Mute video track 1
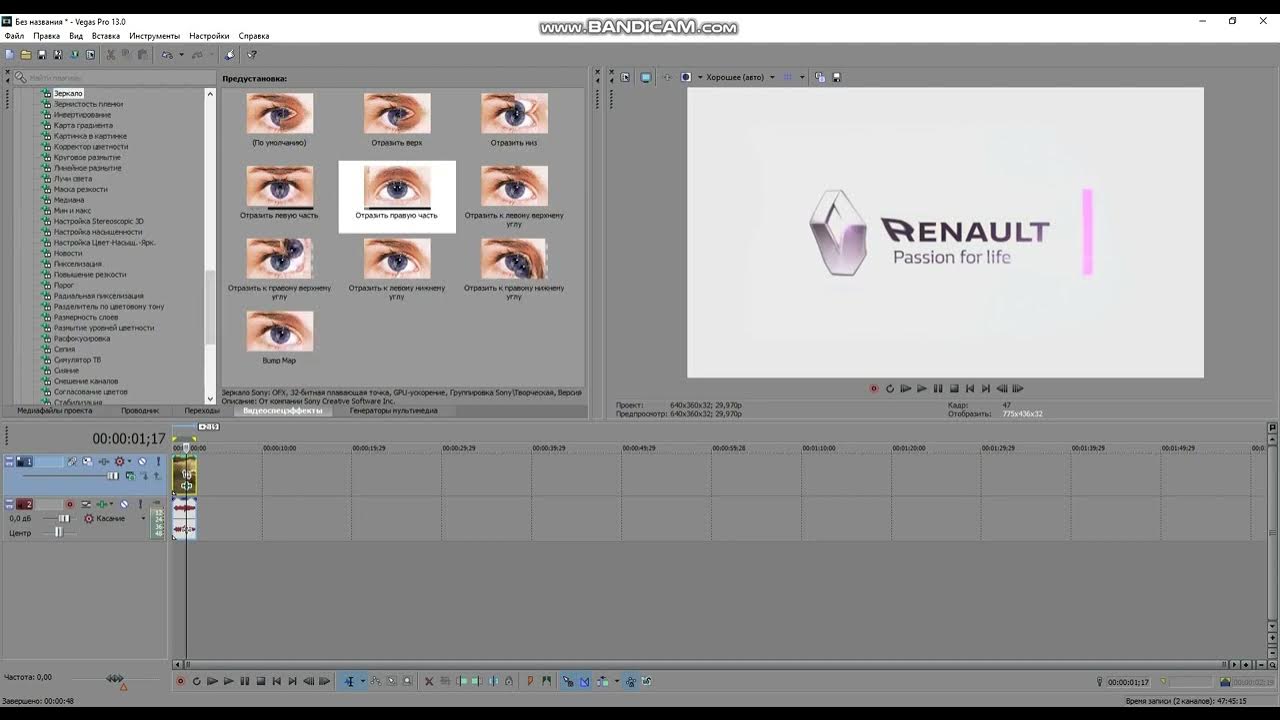Viewport: 1280px width, 720px height. pos(142,461)
